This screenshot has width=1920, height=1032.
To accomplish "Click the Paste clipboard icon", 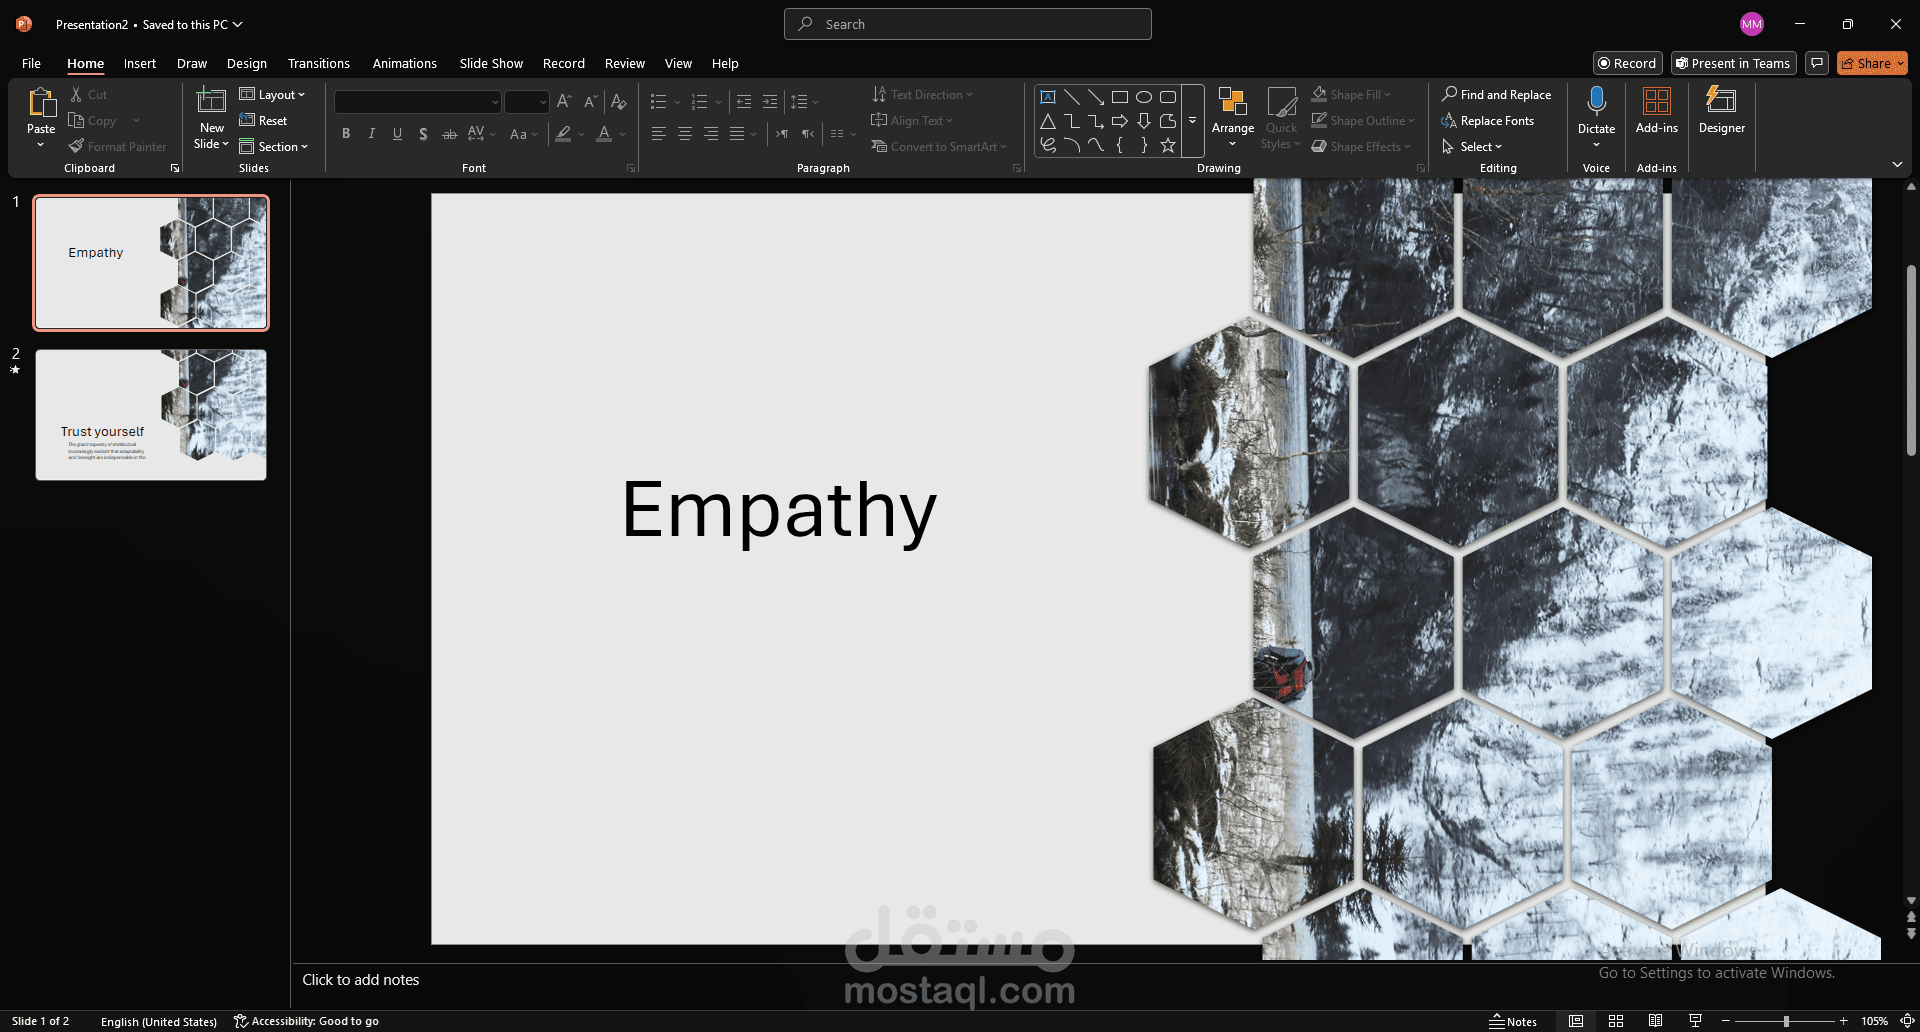I will [41, 103].
